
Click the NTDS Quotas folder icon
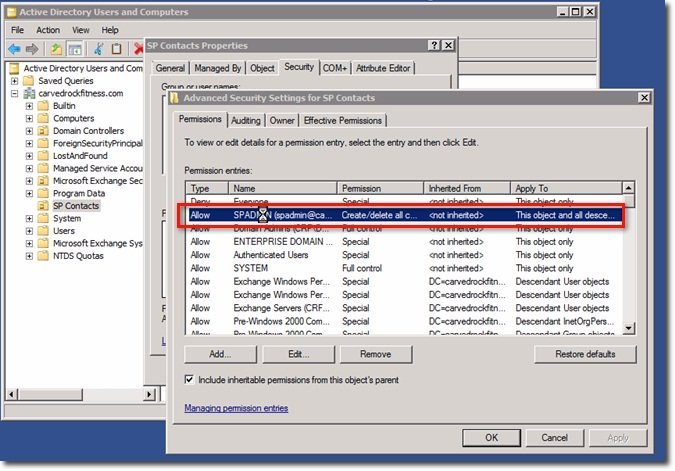(x=43, y=256)
